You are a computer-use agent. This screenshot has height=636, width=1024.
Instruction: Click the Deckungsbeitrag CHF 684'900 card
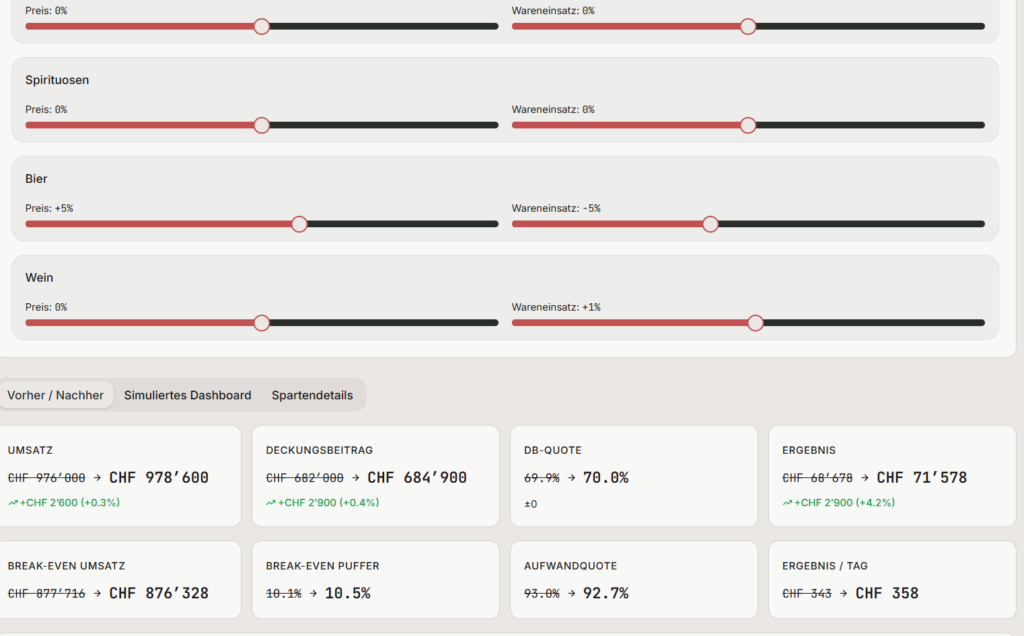[375, 476]
